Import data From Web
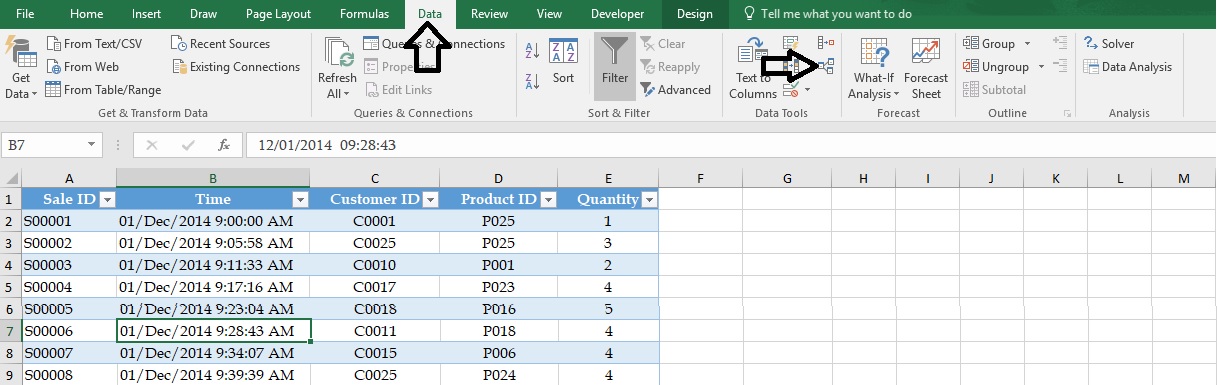The height and width of the screenshot is (385, 1217). coord(82,67)
